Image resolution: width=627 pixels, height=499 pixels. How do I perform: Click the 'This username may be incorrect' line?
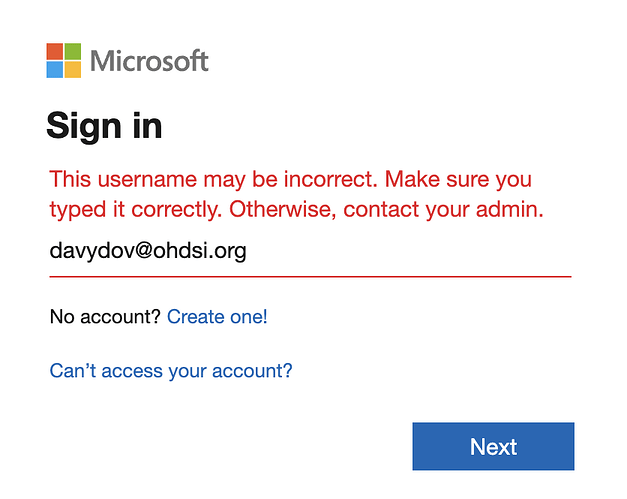coord(290,180)
